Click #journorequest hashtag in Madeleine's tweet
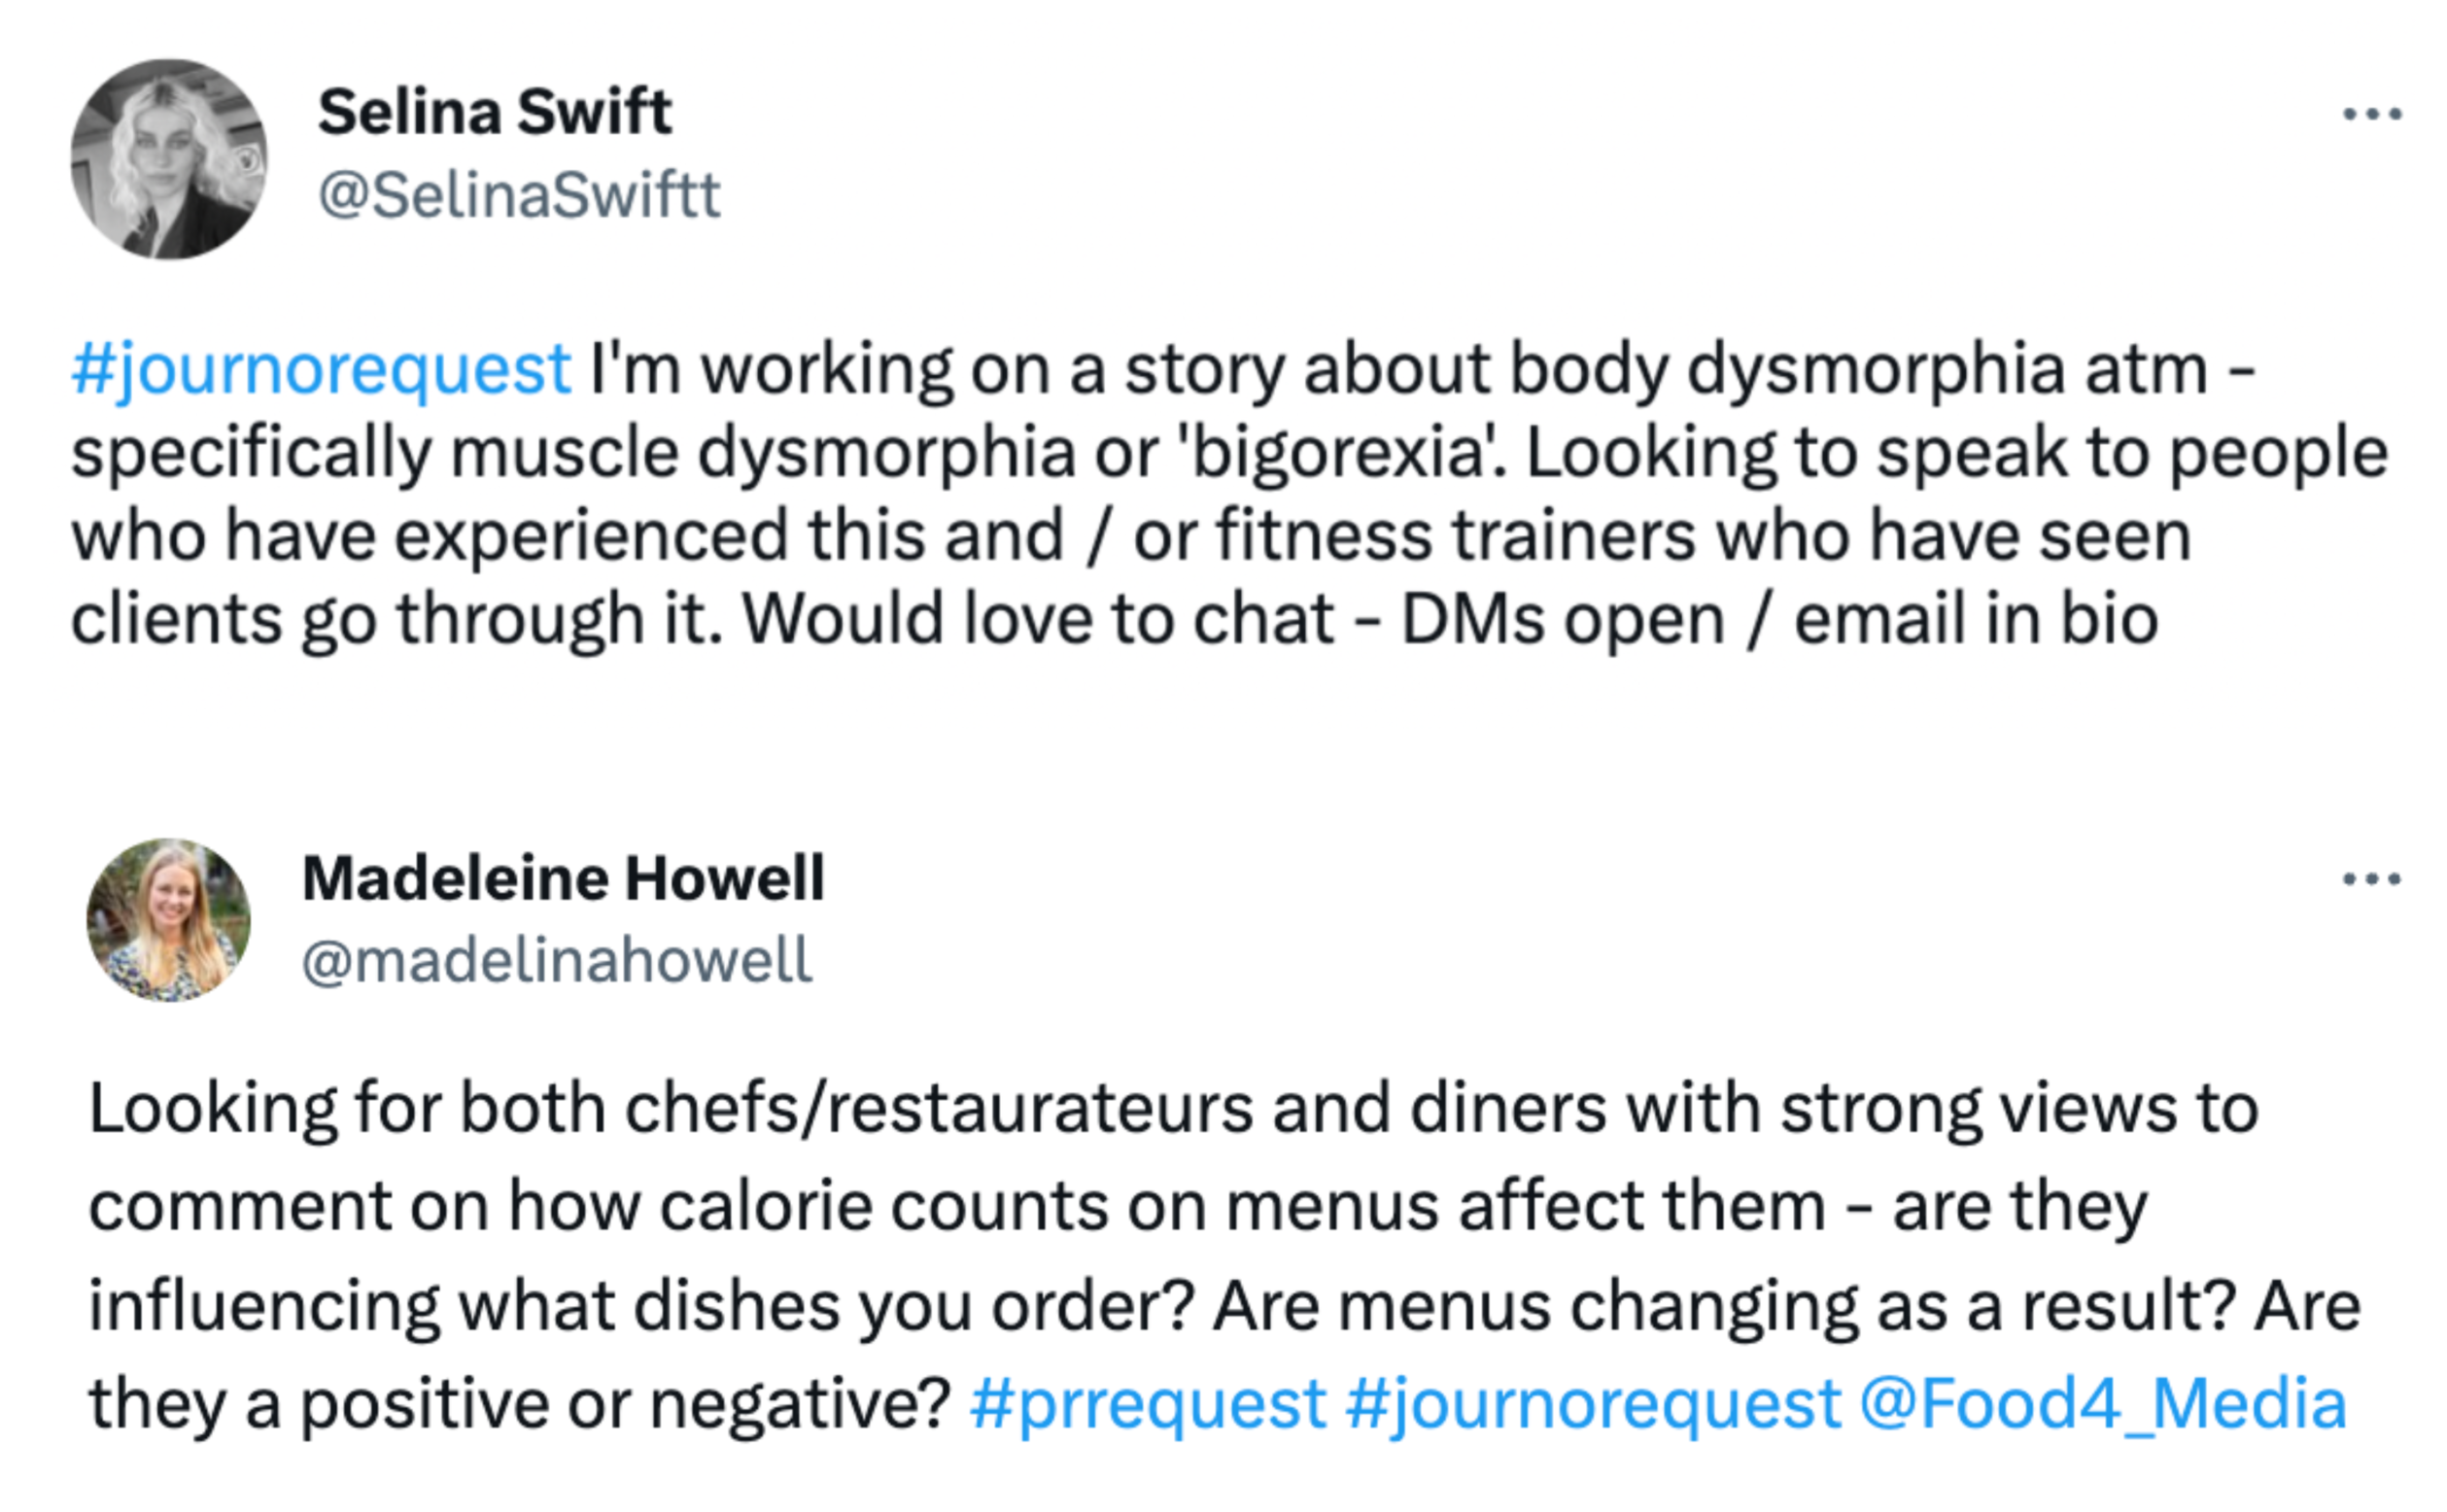 (1593, 1403)
